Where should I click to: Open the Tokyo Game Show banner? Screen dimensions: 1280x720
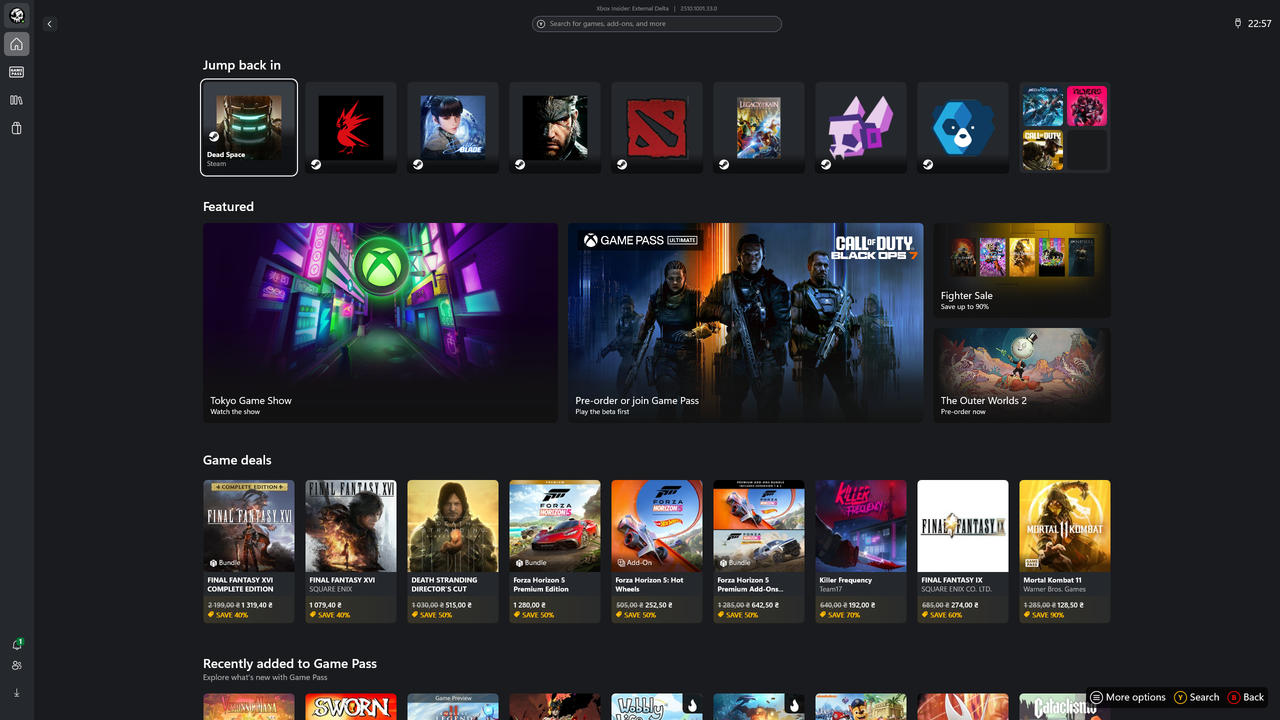tap(380, 322)
